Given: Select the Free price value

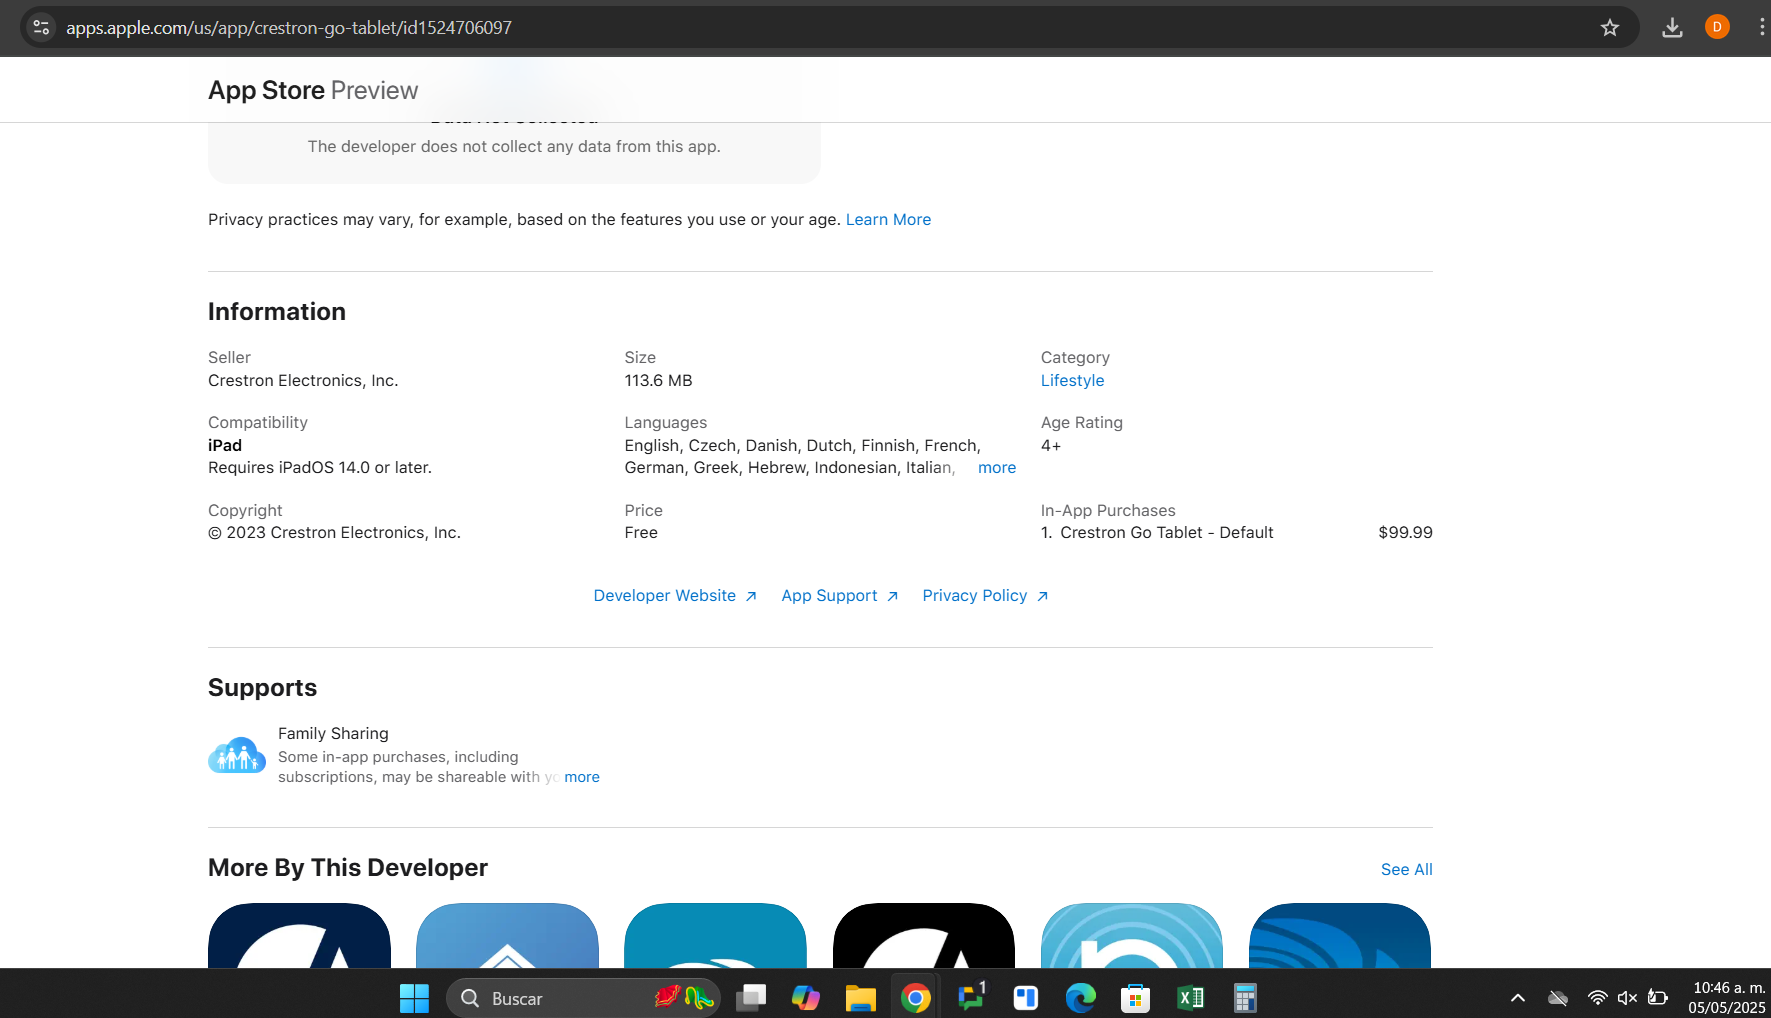Looking at the screenshot, I should pyautogui.click(x=641, y=532).
